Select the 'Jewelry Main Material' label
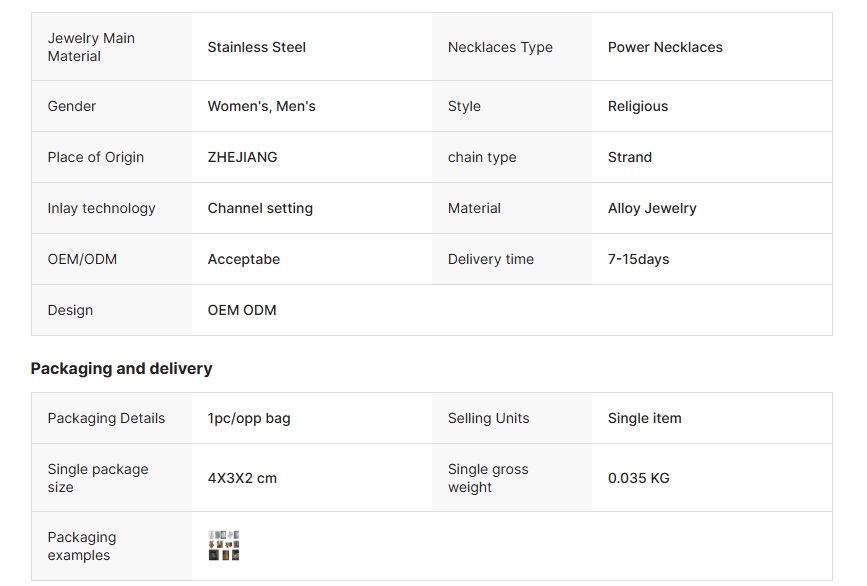This screenshot has height=586, width=867. pos(91,47)
